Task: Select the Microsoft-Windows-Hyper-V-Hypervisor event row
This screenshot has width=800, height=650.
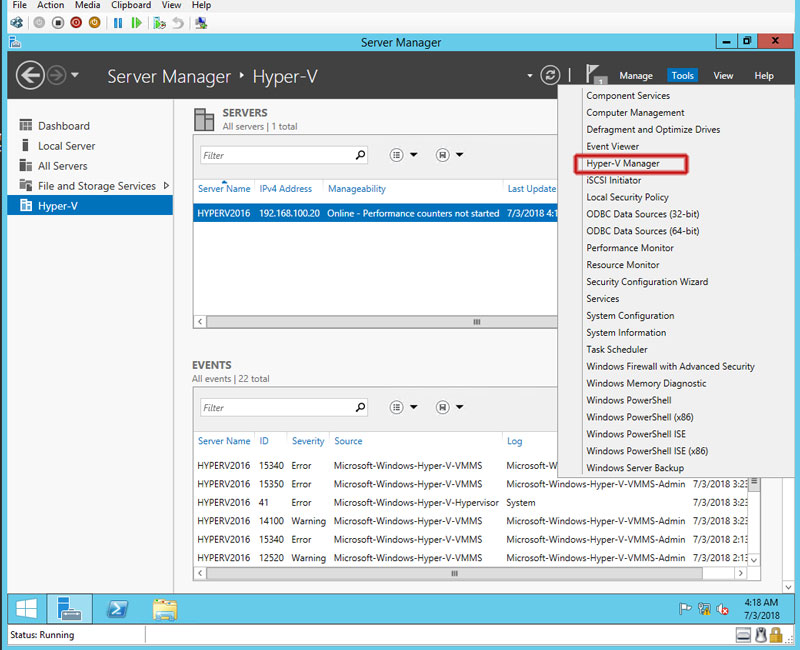Action: coord(472,503)
